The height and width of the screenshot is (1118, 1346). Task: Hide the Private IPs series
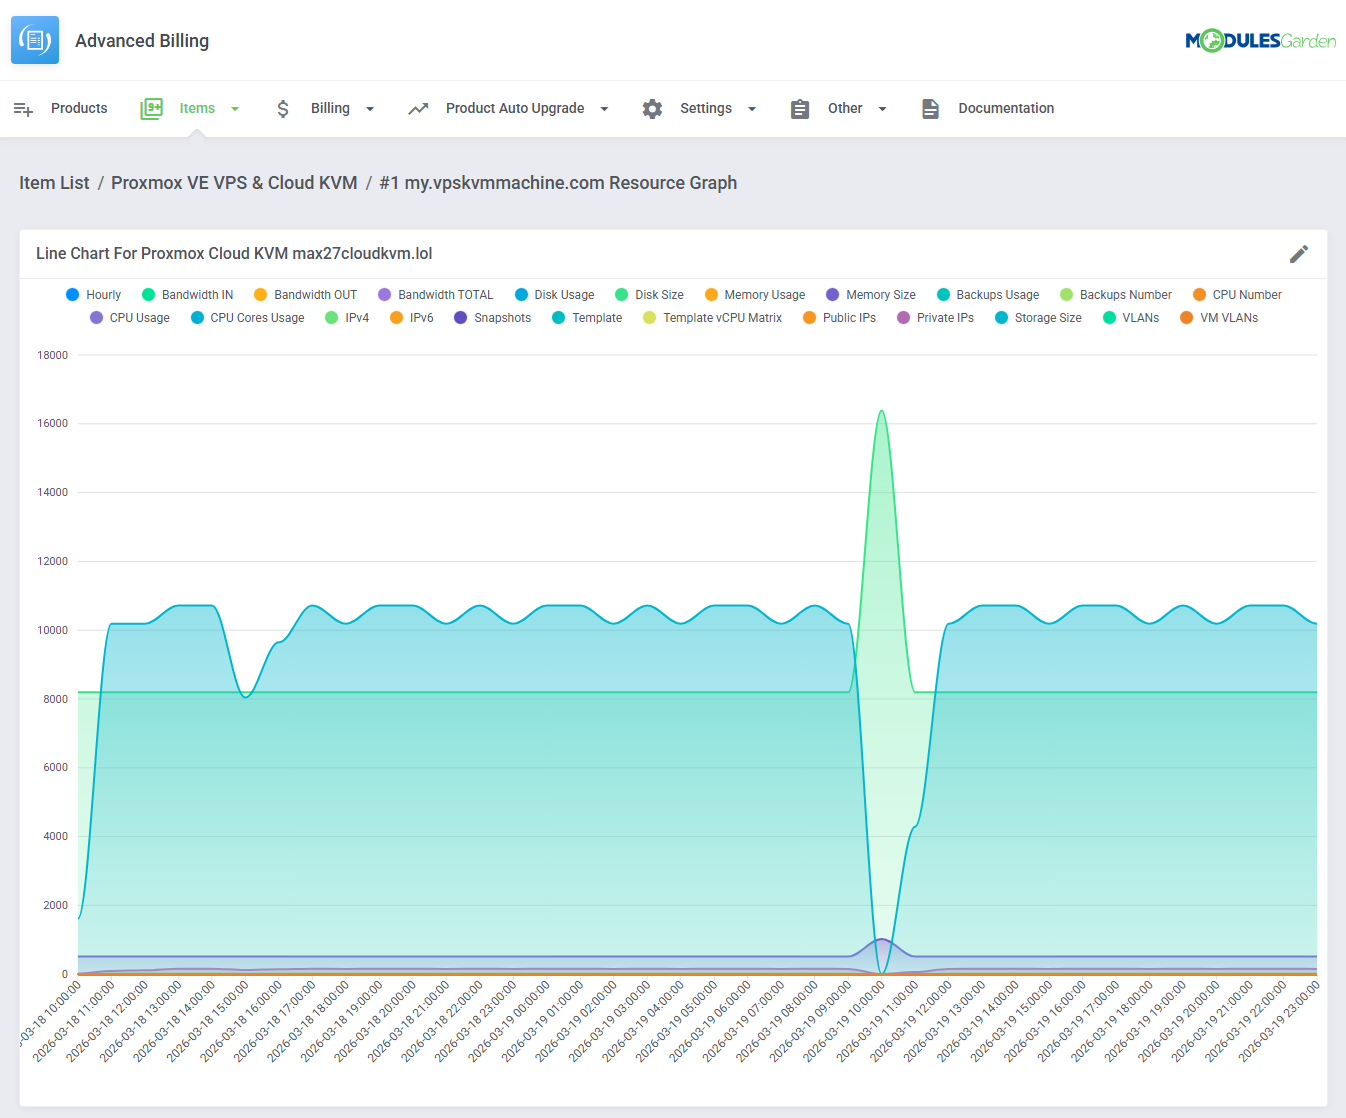click(x=935, y=318)
